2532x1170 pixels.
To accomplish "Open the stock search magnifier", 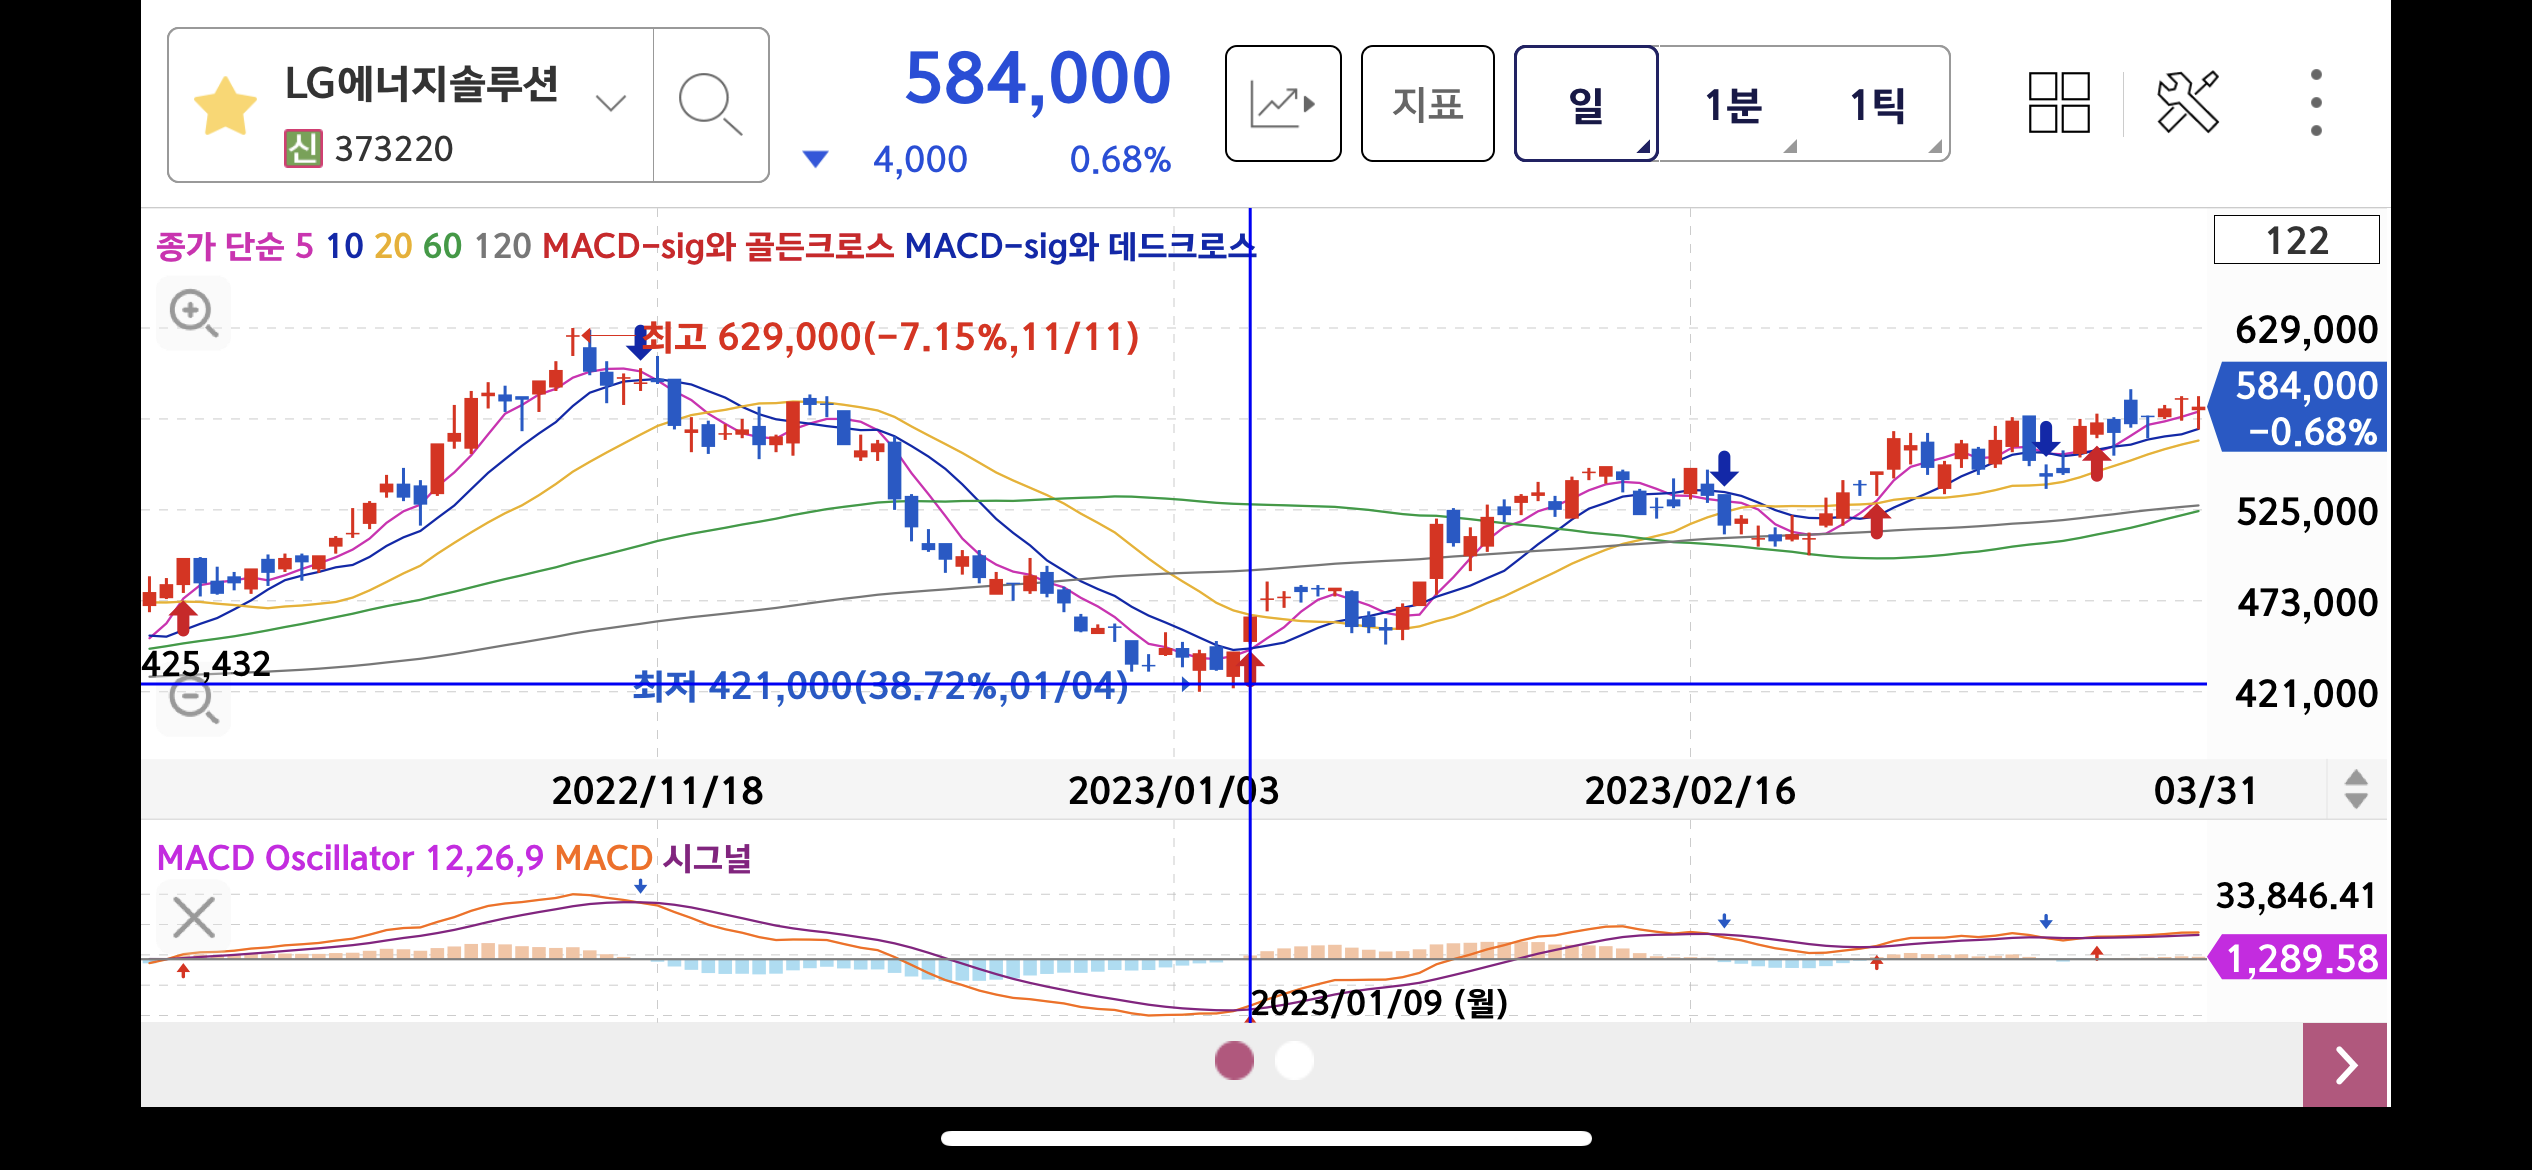I will [710, 104].
